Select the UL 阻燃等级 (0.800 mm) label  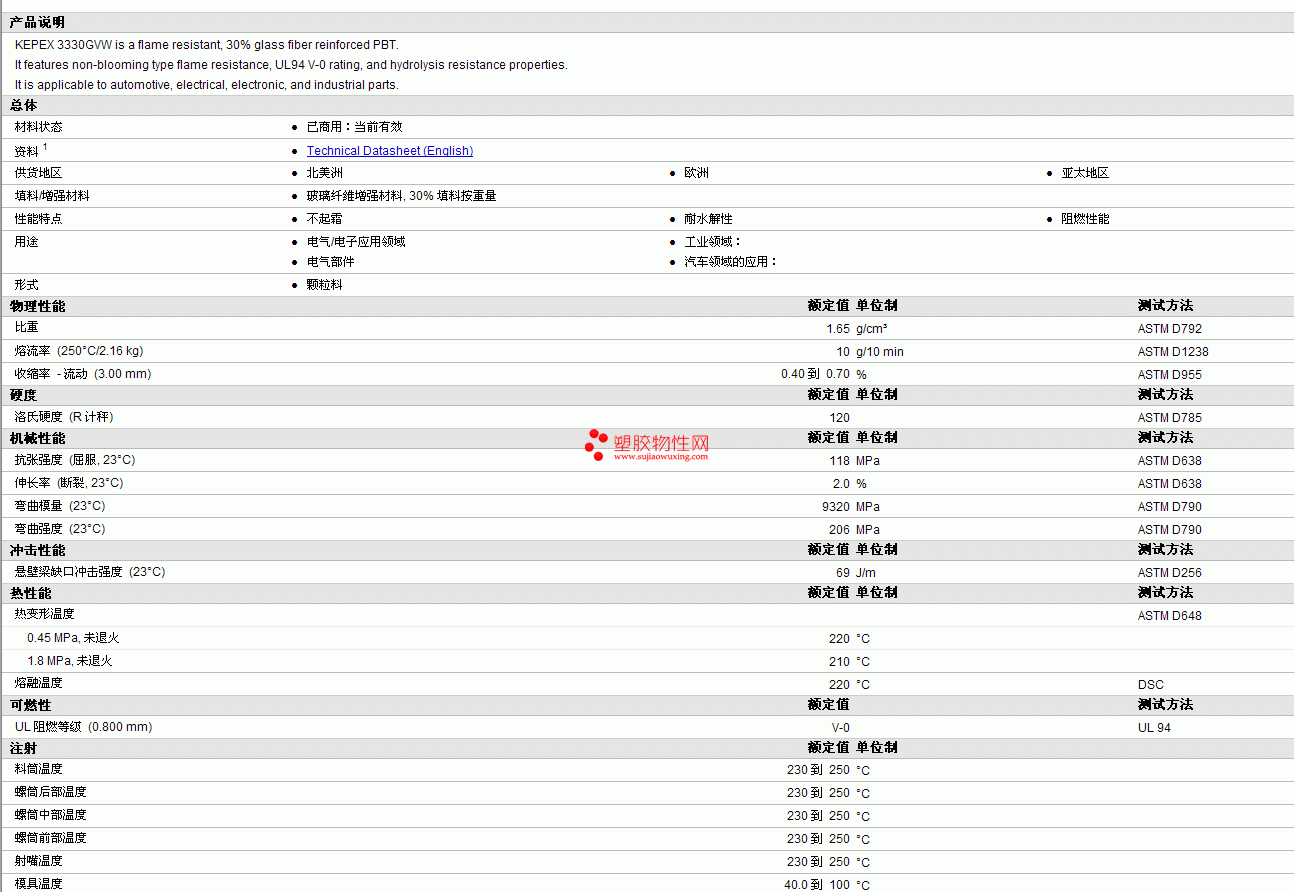pyautogui.click(x=84, y=727)
